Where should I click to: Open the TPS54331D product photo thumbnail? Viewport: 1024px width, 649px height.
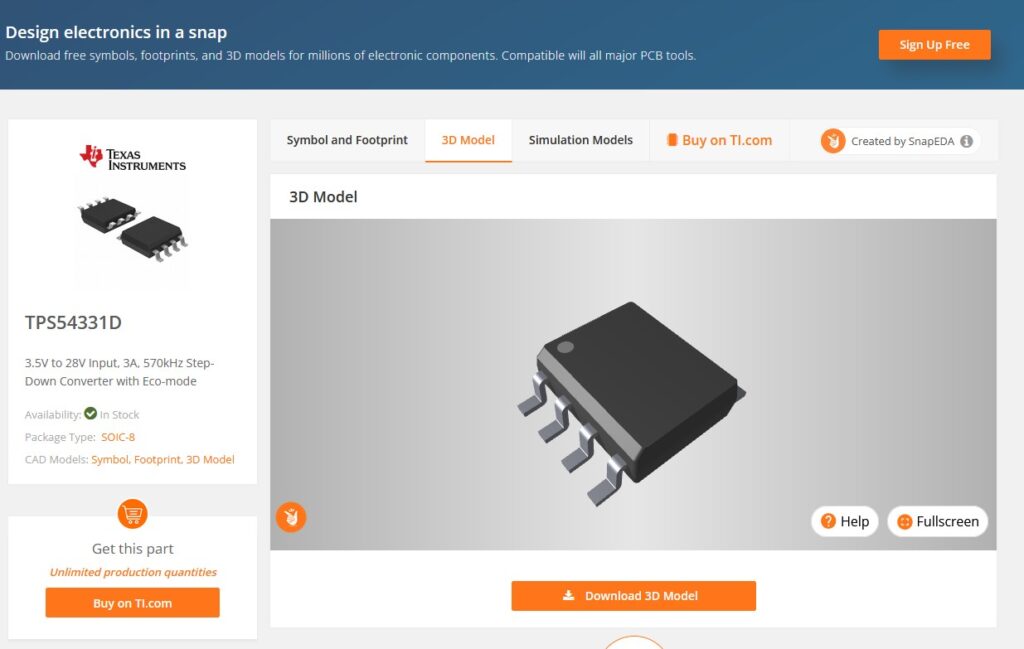click(x=132, y=228)
